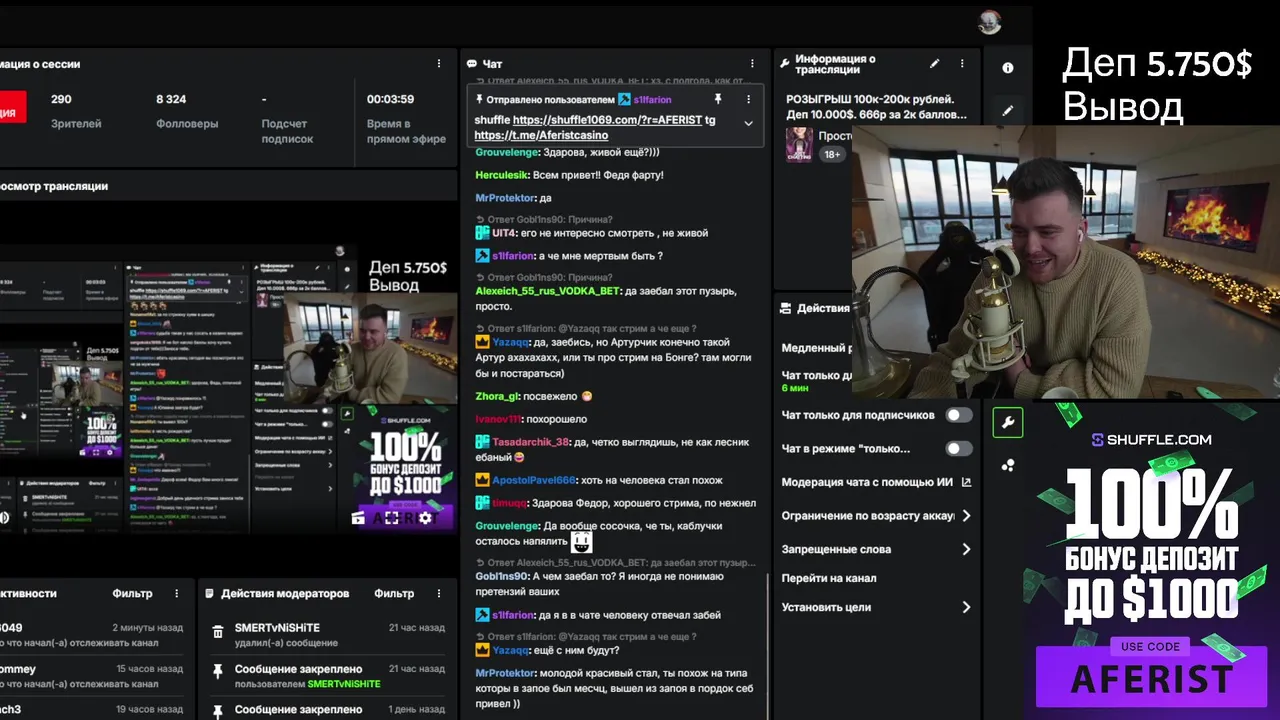Click the 00:03:59 live time value
Viewport: 1280px width, 720px height.
tap(390, 99)
